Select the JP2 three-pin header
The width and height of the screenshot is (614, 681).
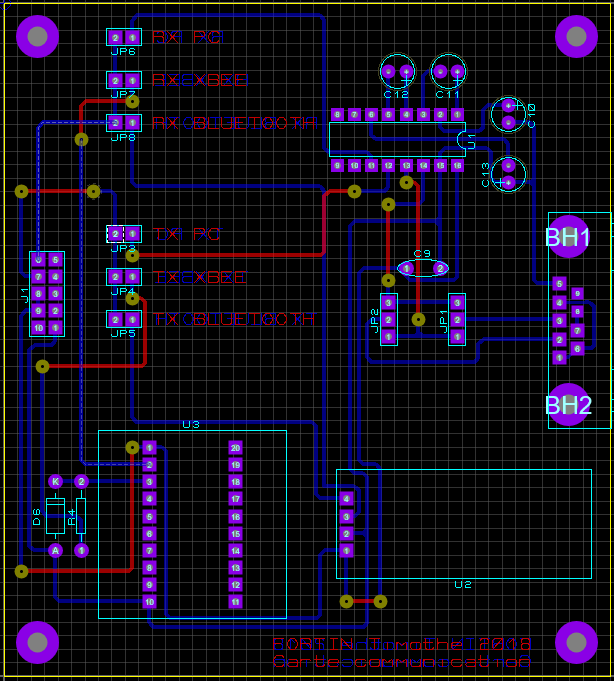388,319
